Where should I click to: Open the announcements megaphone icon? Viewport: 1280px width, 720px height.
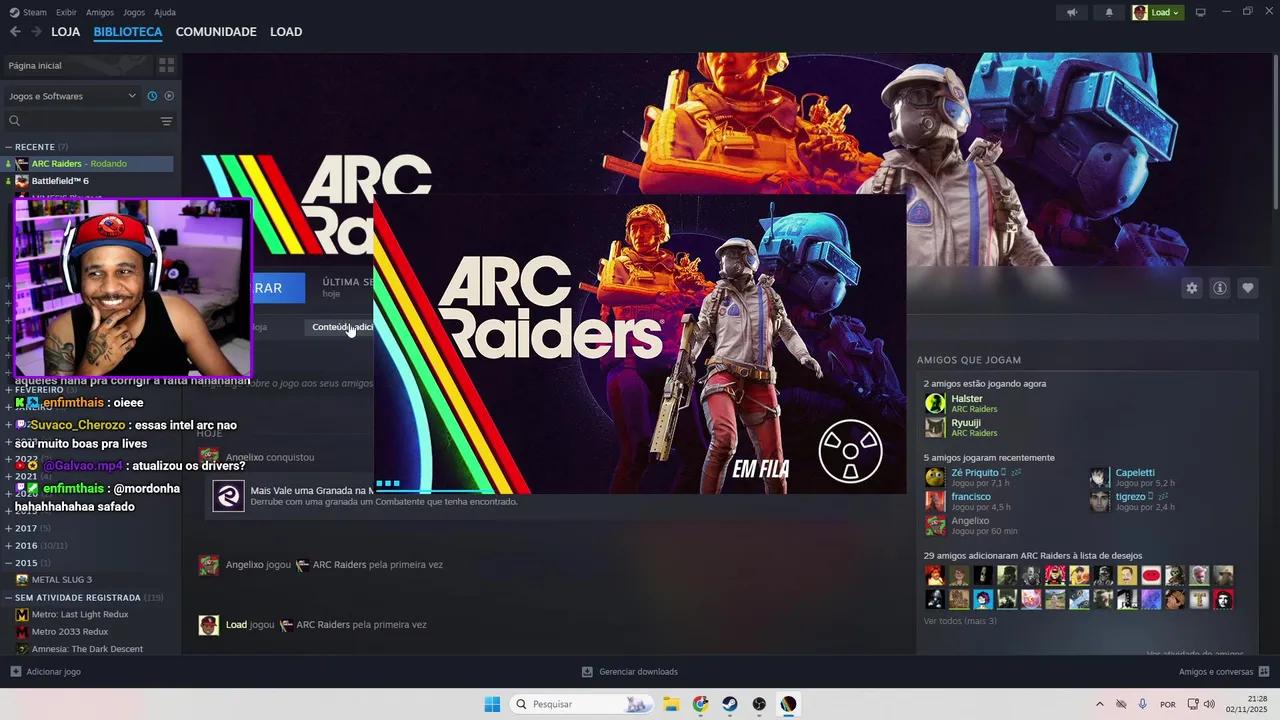tap(1072, 12)
